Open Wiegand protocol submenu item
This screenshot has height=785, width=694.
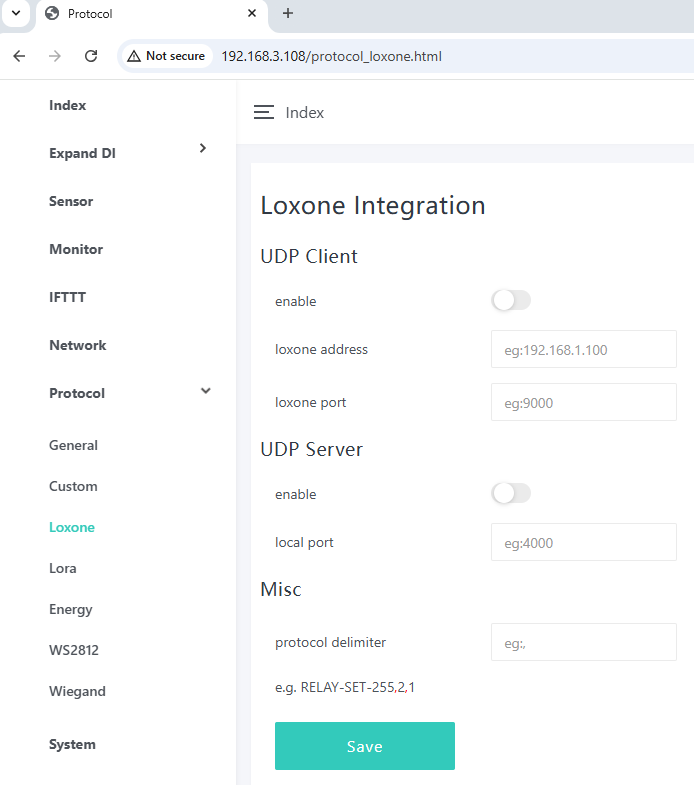pos(77,691)
